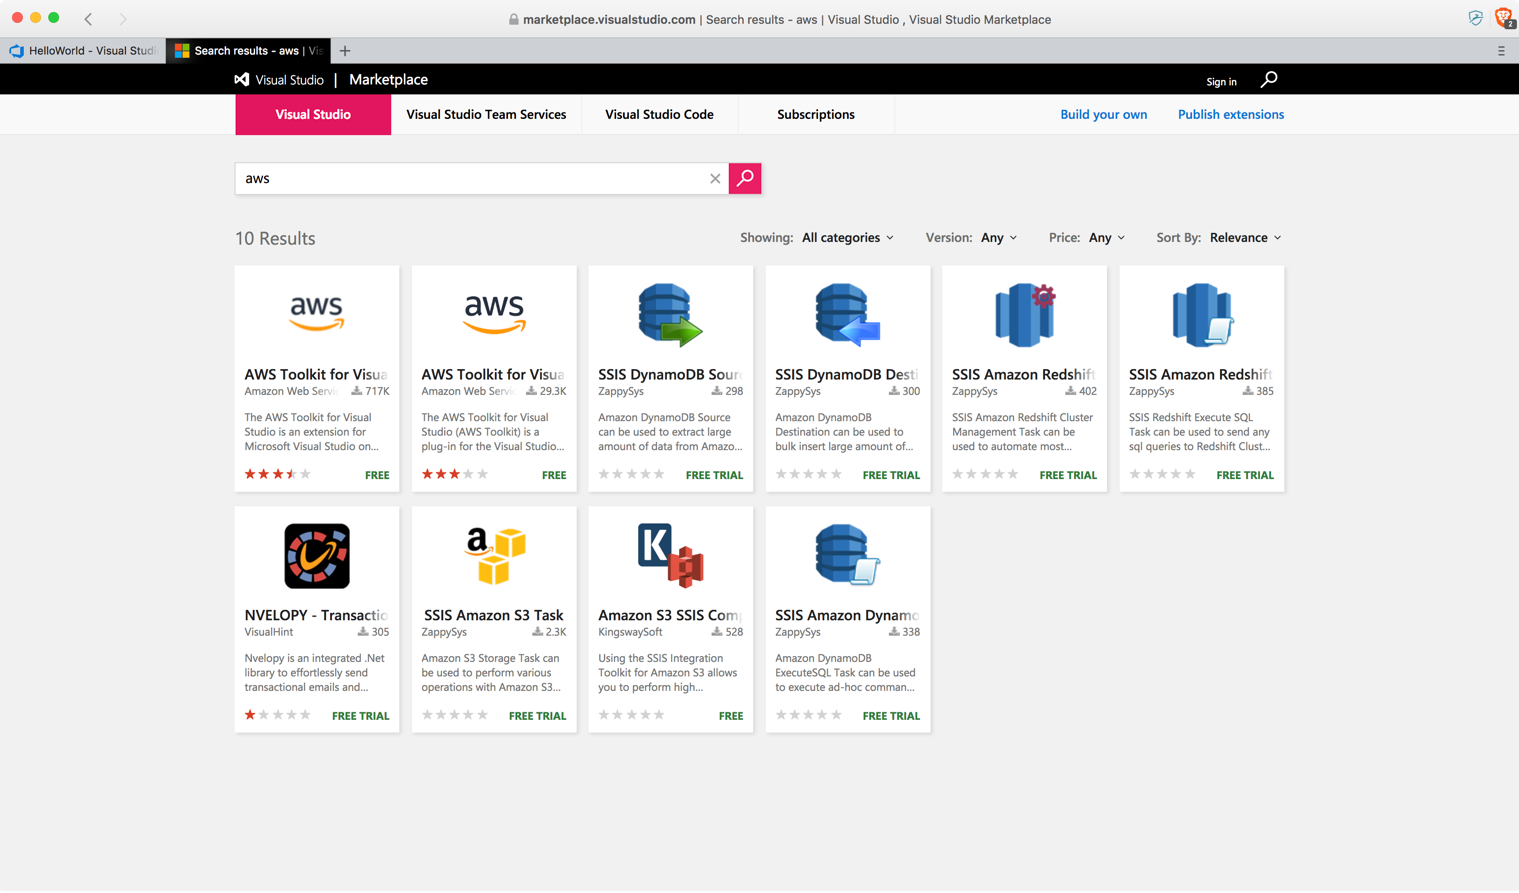This screenshot has width=1519, height=893.
Task: Open the Publish extensions link
Action: pyautogui.click(x=1230, y=114)
